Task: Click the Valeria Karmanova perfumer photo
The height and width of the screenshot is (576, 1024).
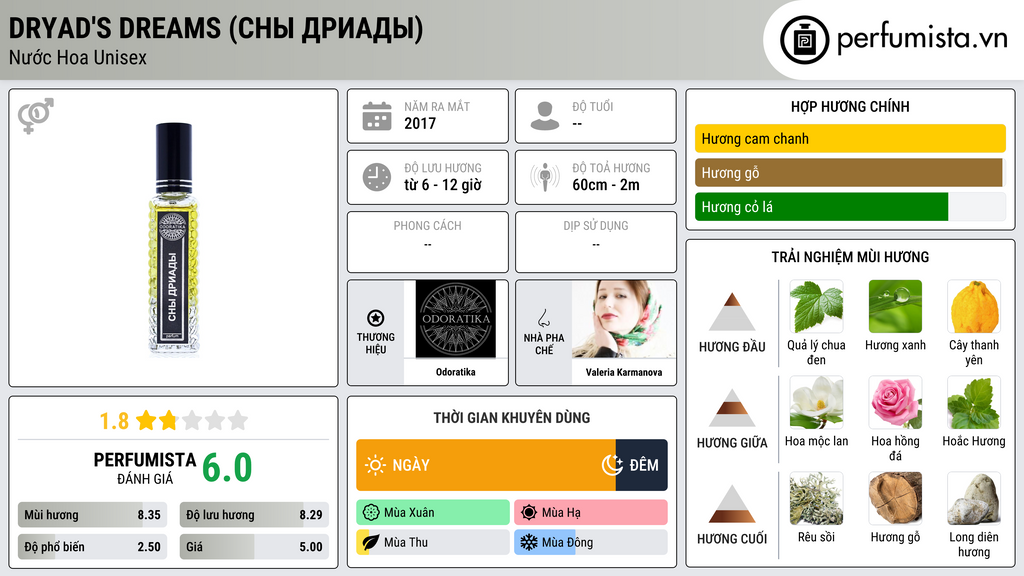Action: click(x=624, y=319)
